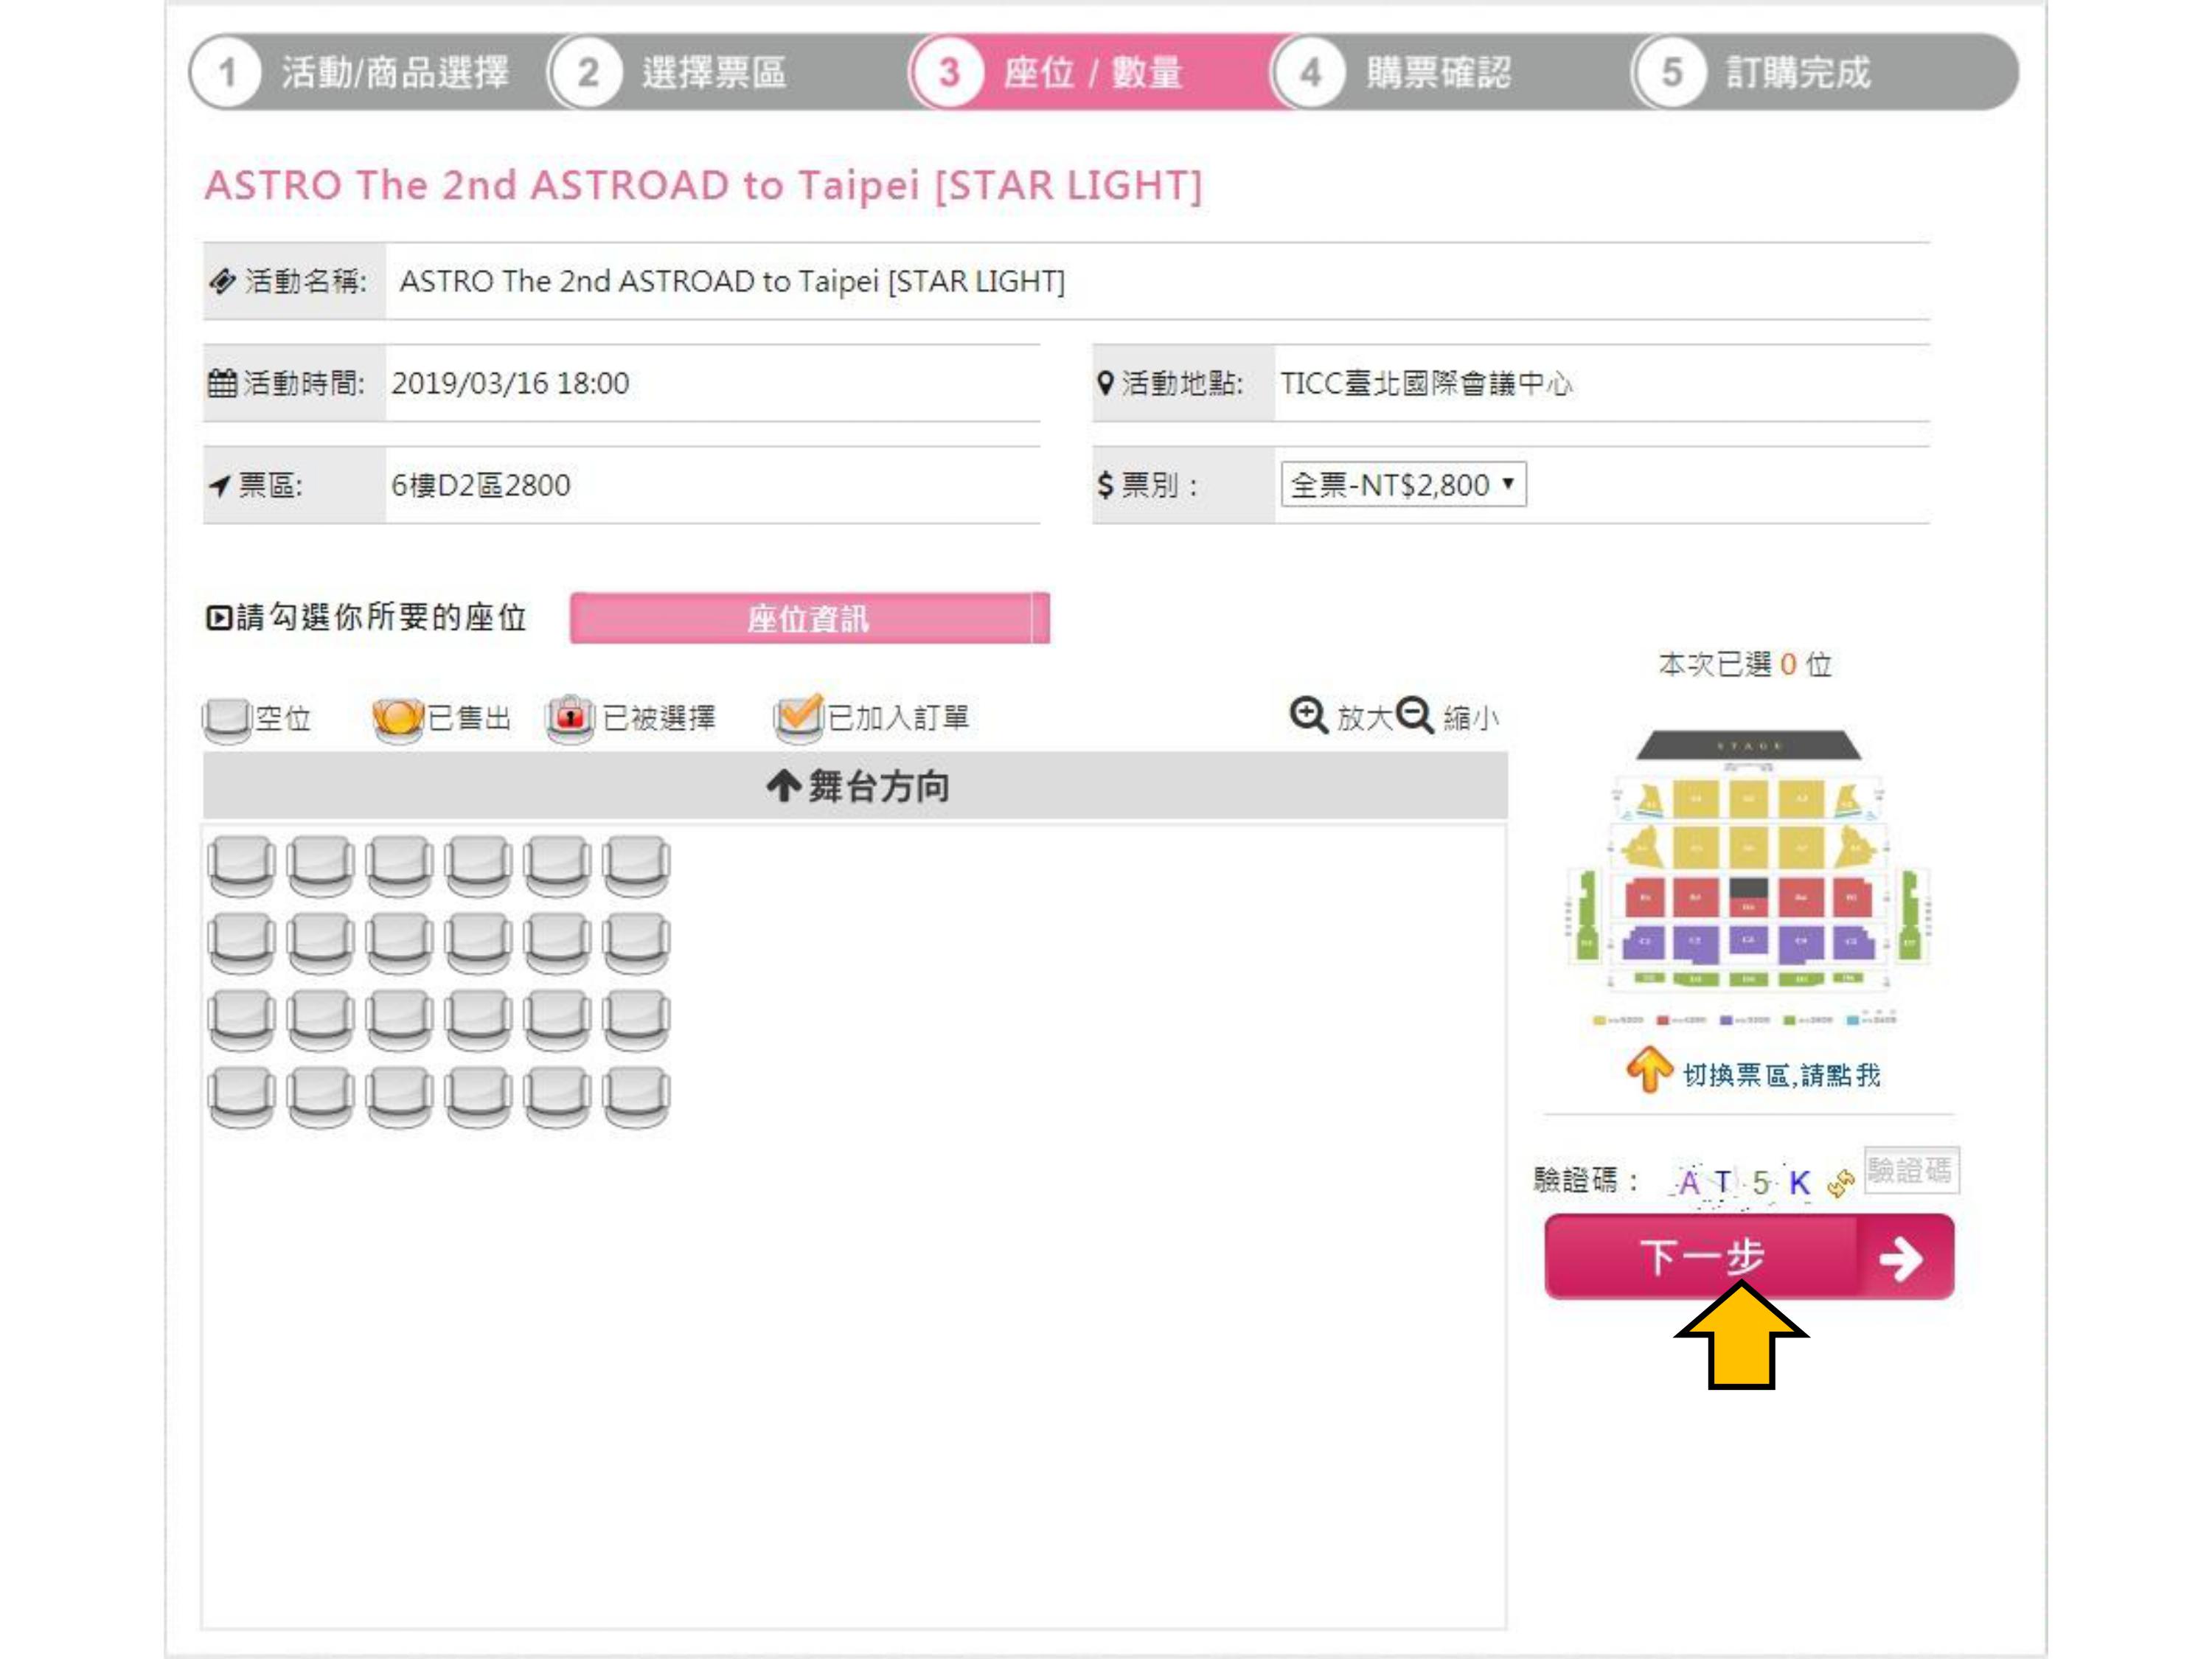Click the sold seat (已售出) legend icon
This screenshot has width=2212, height=1659.
397,718
